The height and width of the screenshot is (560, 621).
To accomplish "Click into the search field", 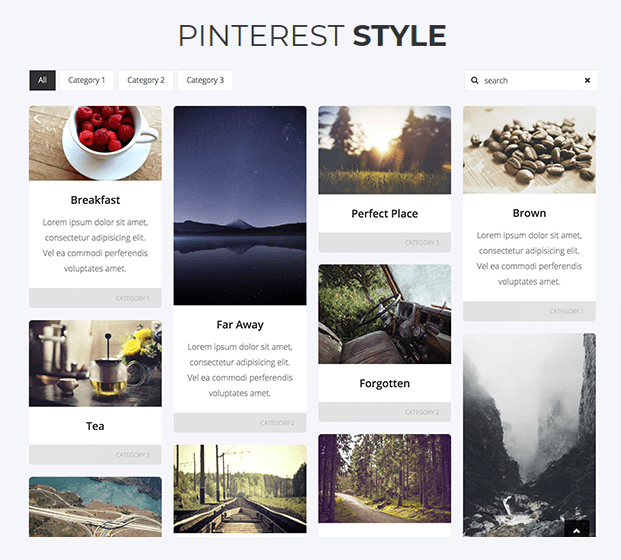I will [531, 80].
